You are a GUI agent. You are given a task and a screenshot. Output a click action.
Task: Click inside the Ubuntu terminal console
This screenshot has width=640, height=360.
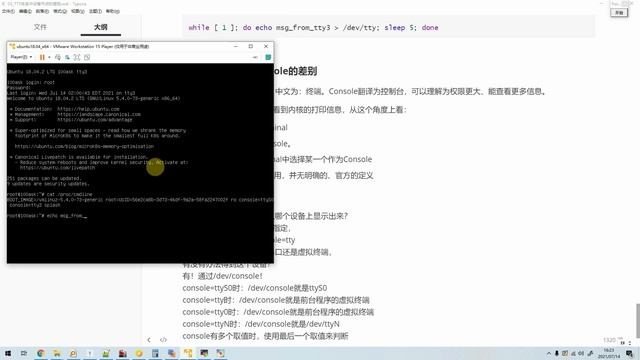pyautogui.click(x=140, y=163)
